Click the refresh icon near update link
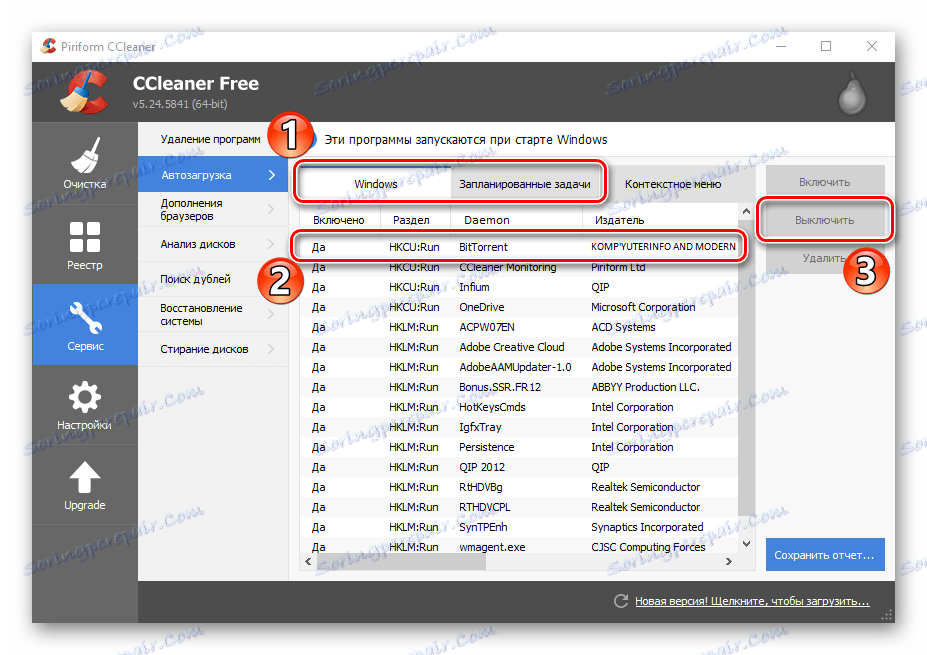927x655 pixels. pyautogui.click(x=621, y=601)
